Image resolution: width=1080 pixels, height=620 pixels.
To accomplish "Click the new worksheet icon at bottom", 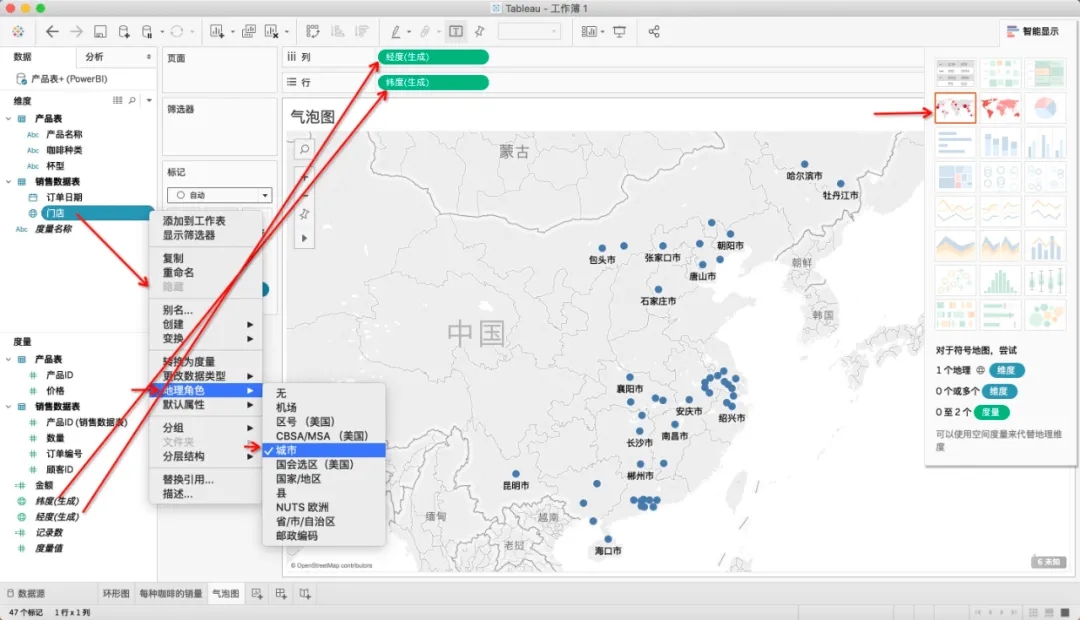I will tap(257, 594).
